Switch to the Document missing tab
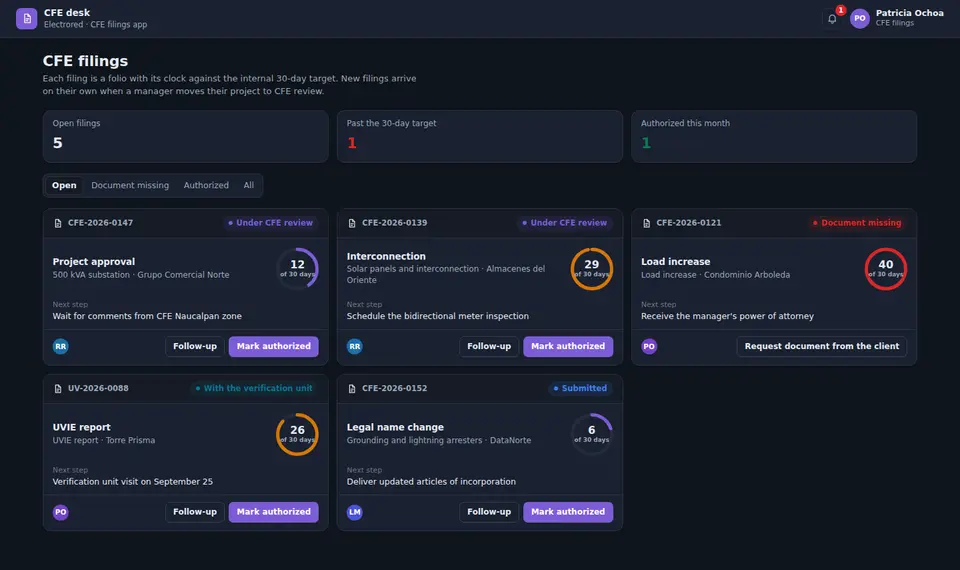Viewport: 960px width, 570px height. pos(130,186)
